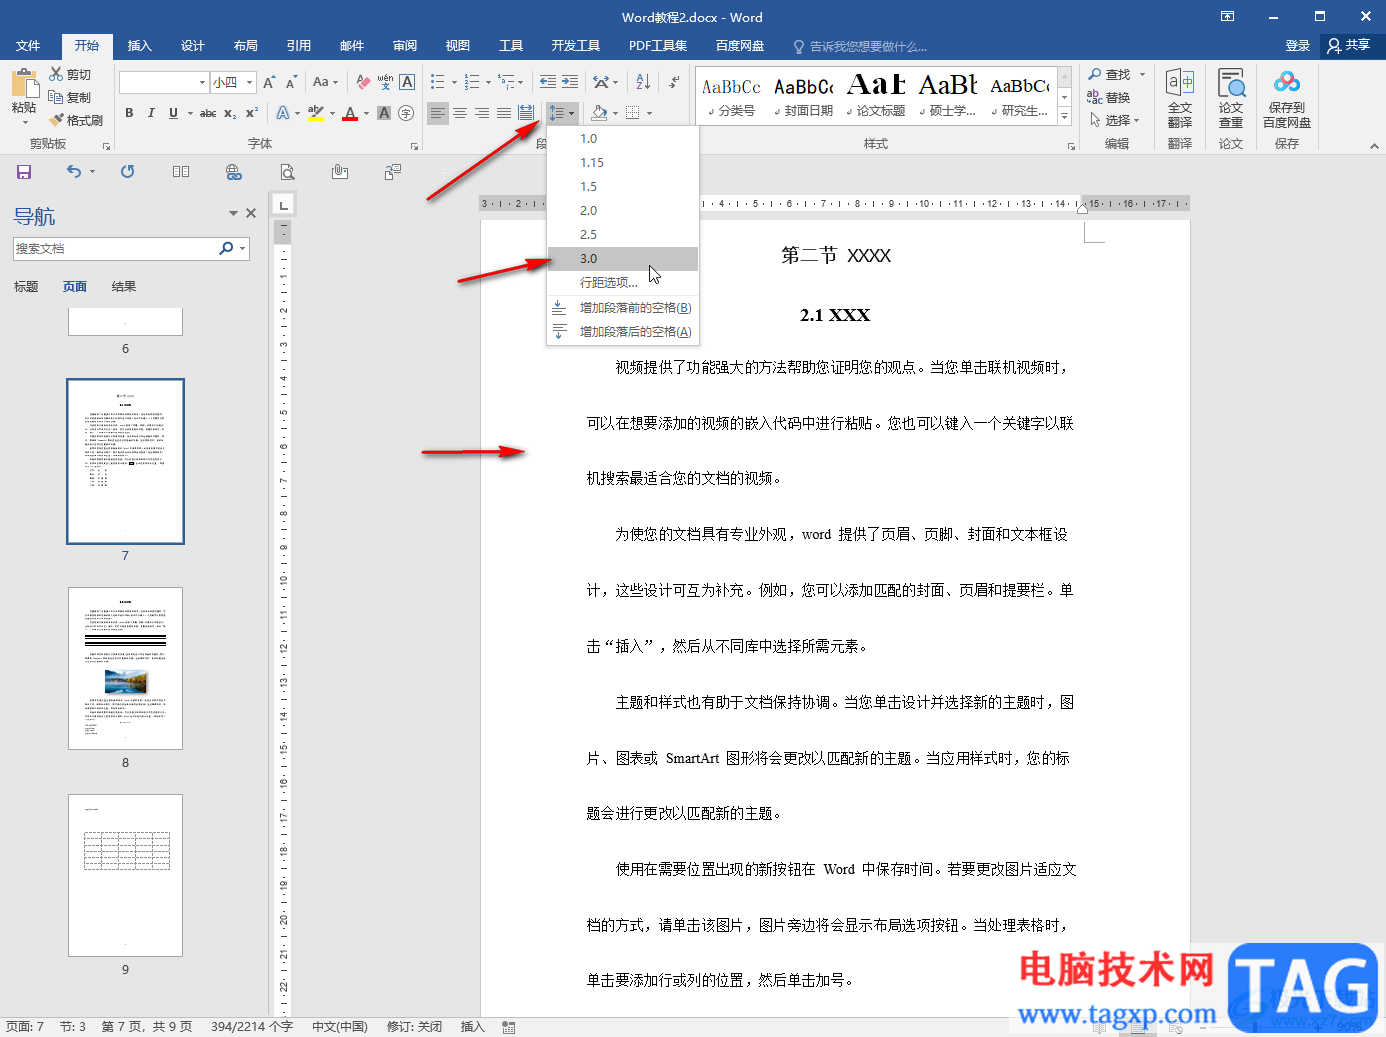Toggle center paragraph alignment
The image size is (1386, 1037).
tap(460, 113)
